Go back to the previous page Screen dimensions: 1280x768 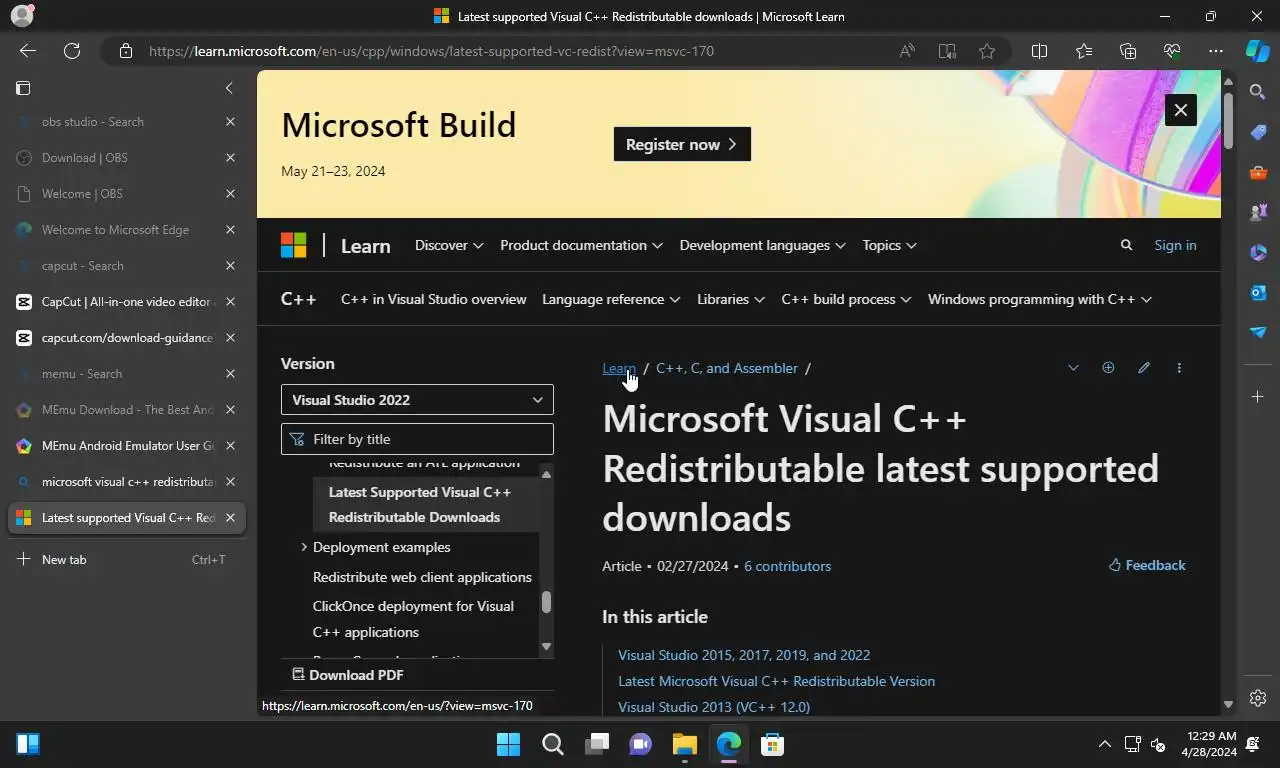[x=28, y=51]
